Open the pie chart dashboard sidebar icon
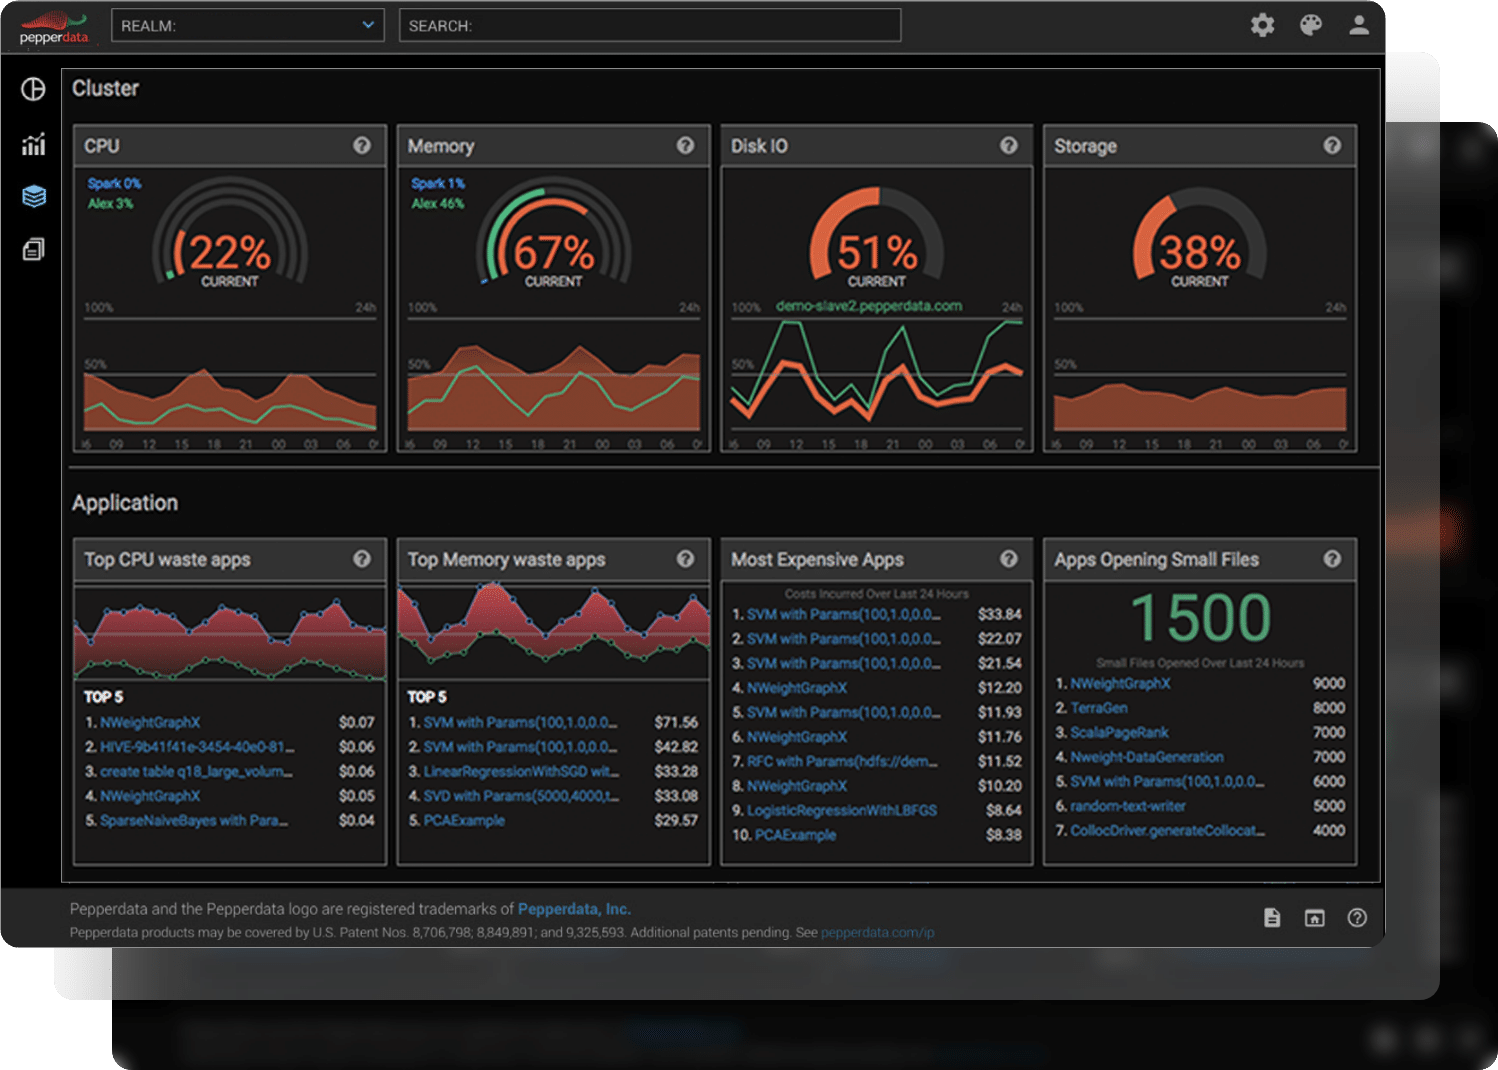 pyautogui.click(x=33, y=89)
